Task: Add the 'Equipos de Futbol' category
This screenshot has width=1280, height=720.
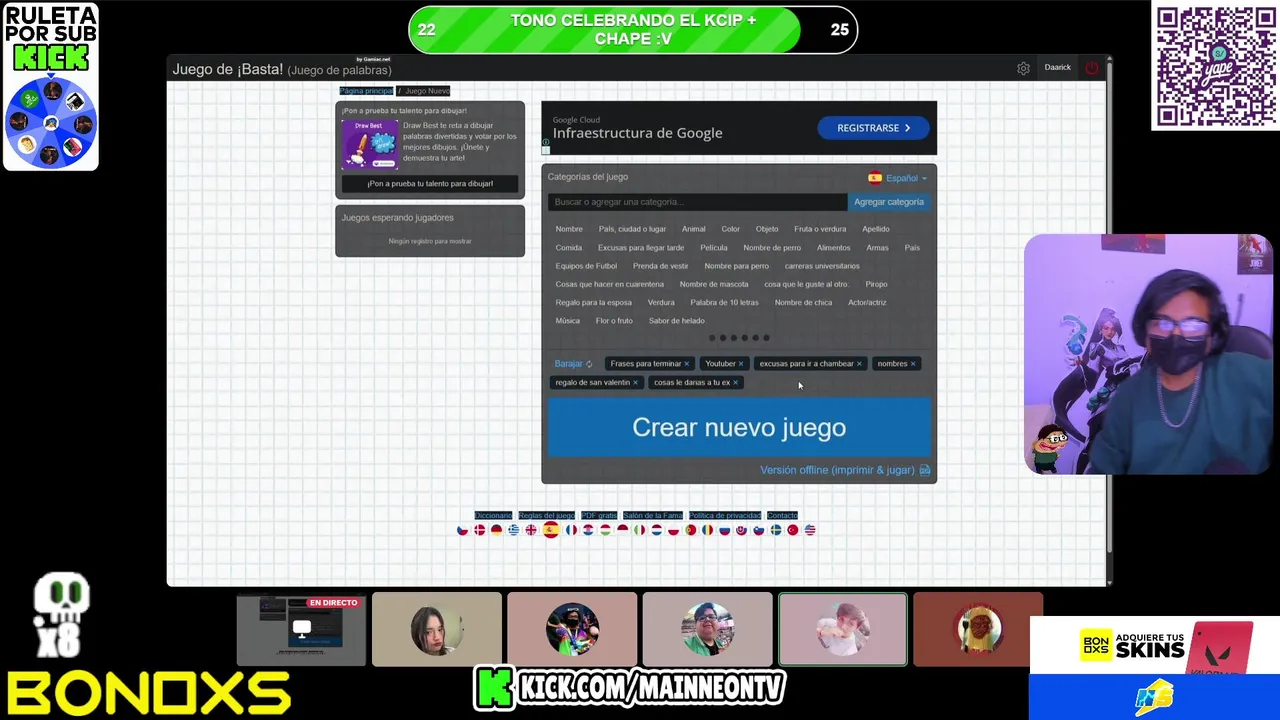Action: click(586, 266)
